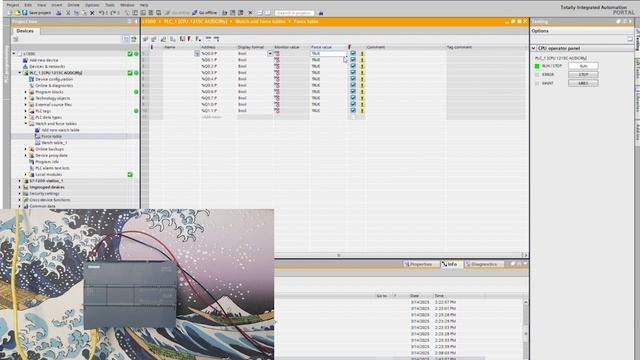Image resolution: width=640 pixels, height=360 pixels.
Task: Click the Accessible devices icon after Go offline
Action: (224, 13)
